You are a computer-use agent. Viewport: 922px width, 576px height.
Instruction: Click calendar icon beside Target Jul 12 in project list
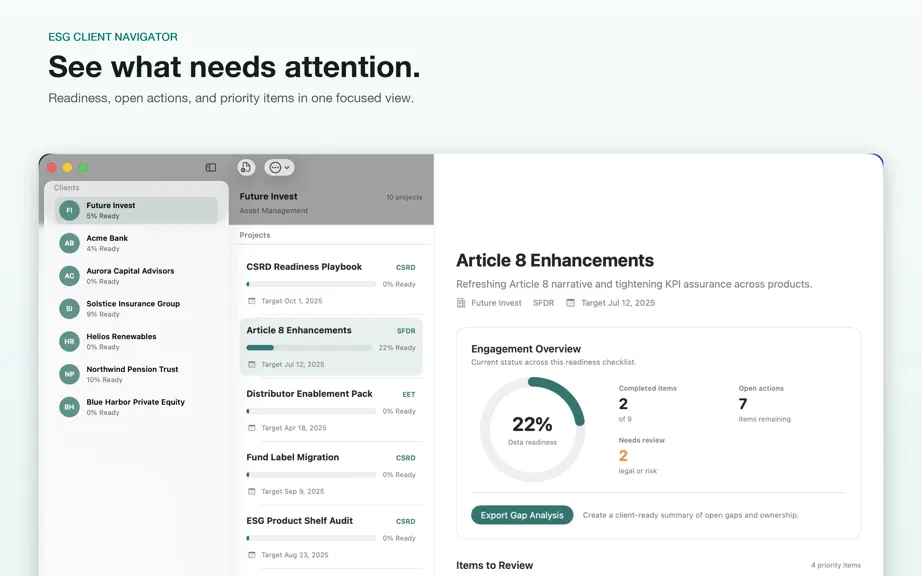[x=252, y=364]
